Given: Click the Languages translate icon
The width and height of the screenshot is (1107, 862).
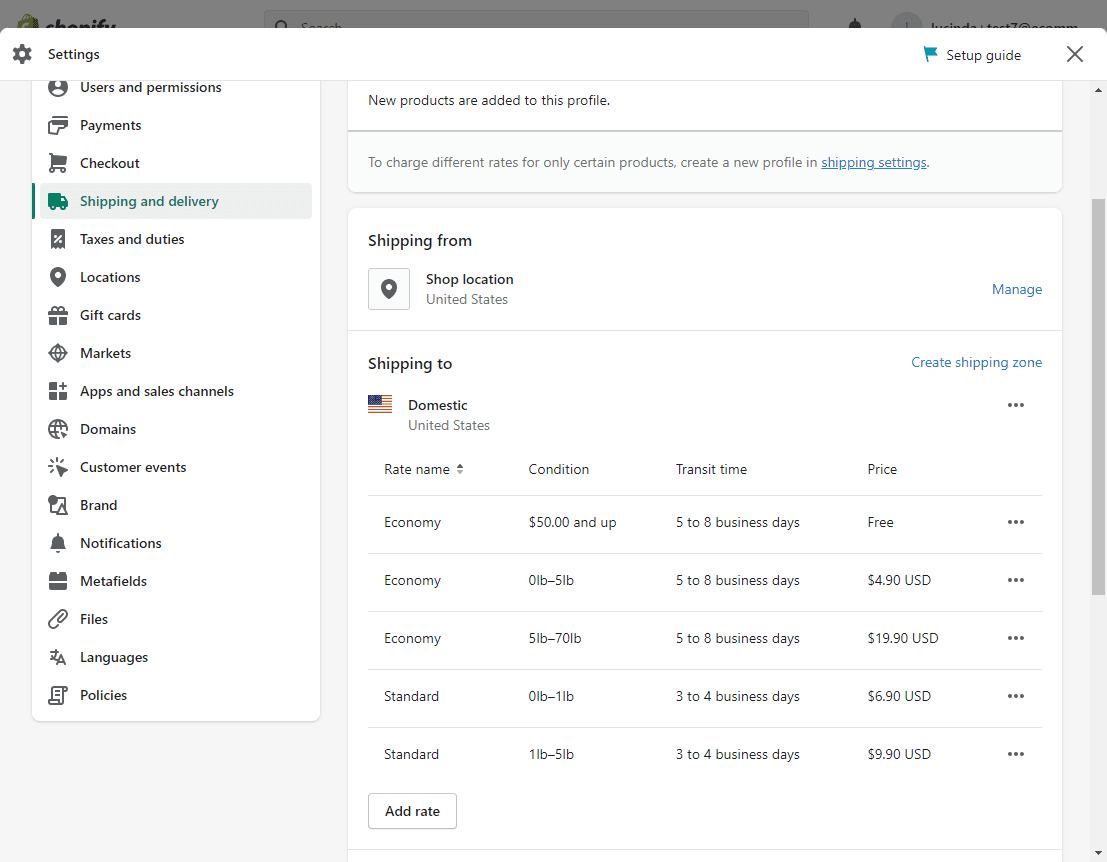Looking at the screenshot, I should click(58, 657).
